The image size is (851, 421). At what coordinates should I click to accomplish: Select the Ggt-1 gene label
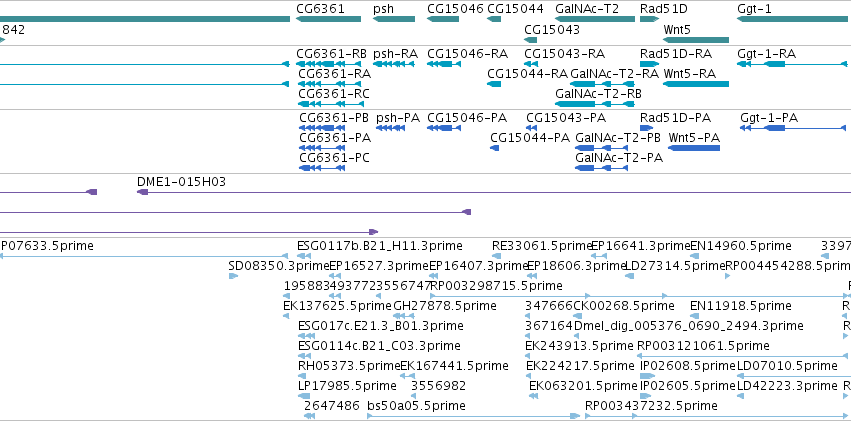tap(754, 9)
